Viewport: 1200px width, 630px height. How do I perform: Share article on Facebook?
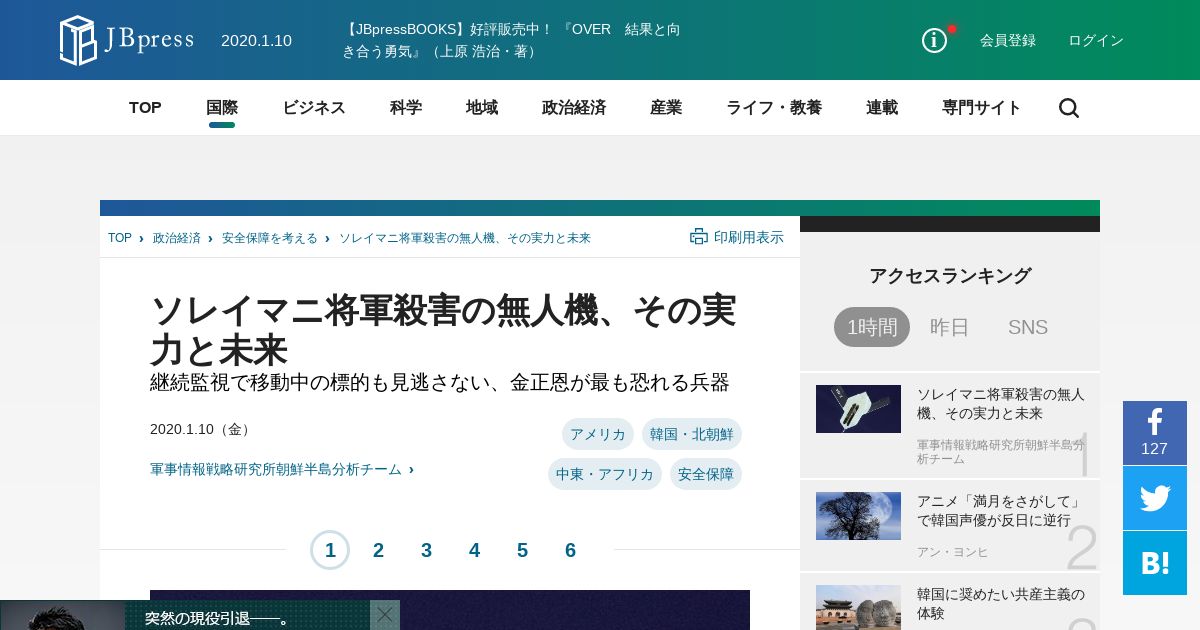(x=1155, y=433)
